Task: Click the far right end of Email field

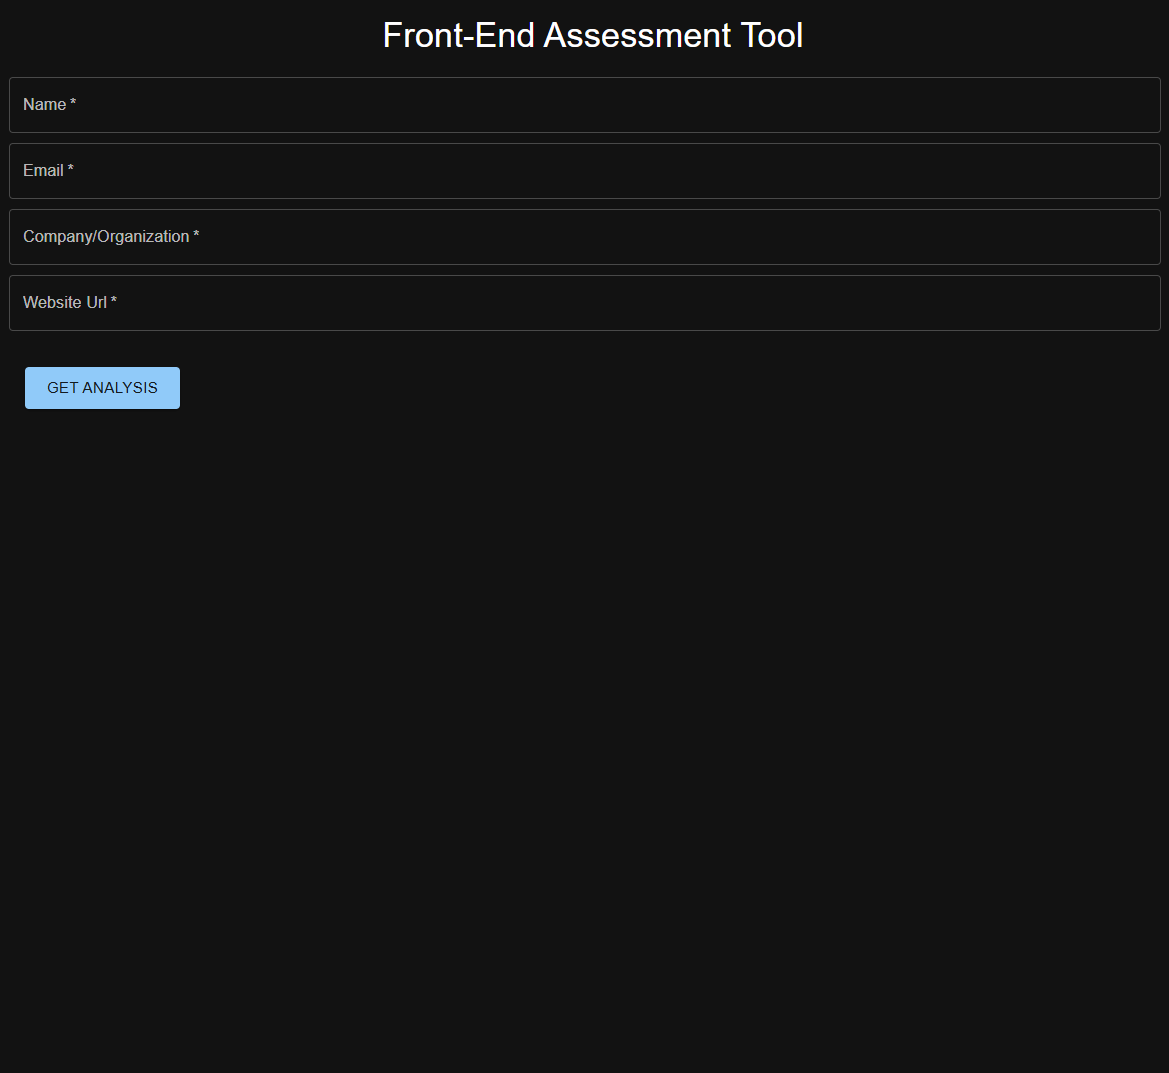Action: (1140, 171)
